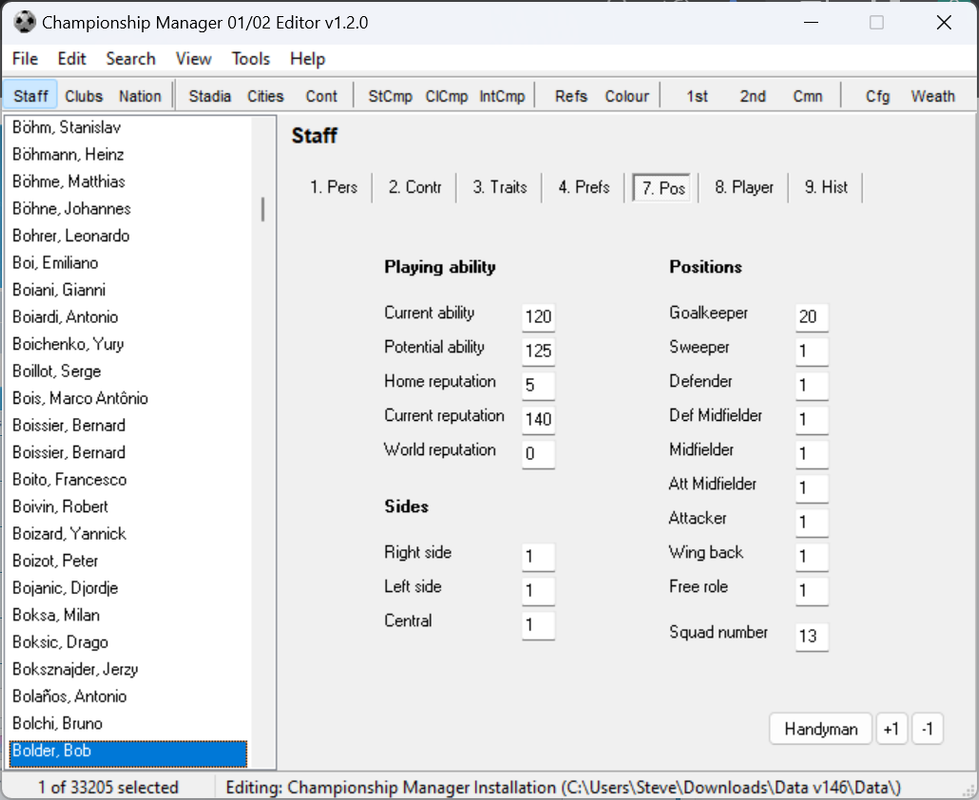The image size is (979, 800).
Task: Close the editor window
Action: tap(944, 22)
